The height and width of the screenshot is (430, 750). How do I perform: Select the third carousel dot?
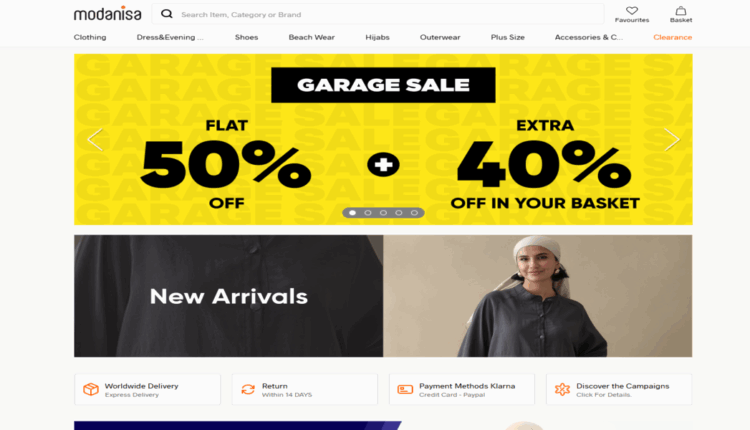pyautogui.click(x=383, y=213)
